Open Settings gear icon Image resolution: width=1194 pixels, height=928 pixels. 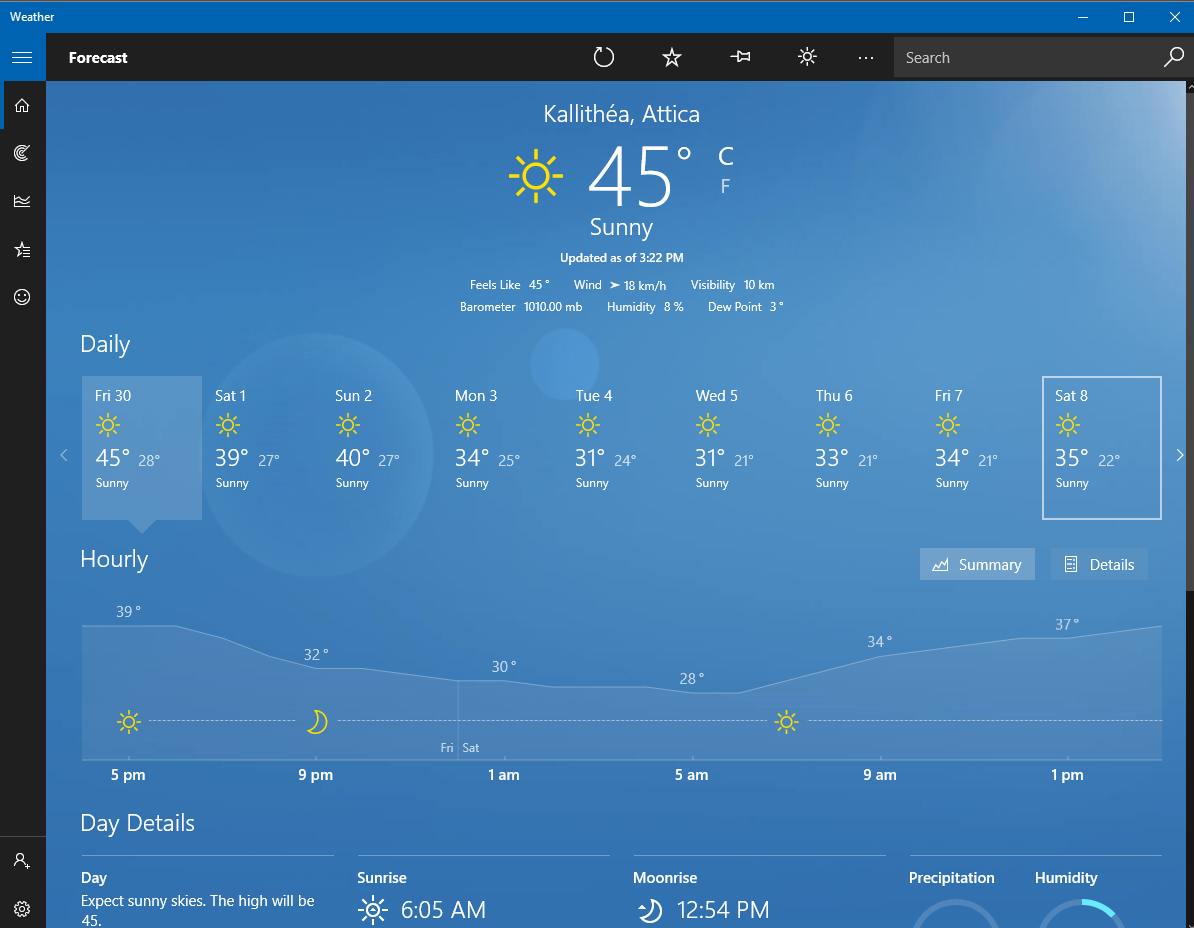pyautogui.click(x=22, y=909)
